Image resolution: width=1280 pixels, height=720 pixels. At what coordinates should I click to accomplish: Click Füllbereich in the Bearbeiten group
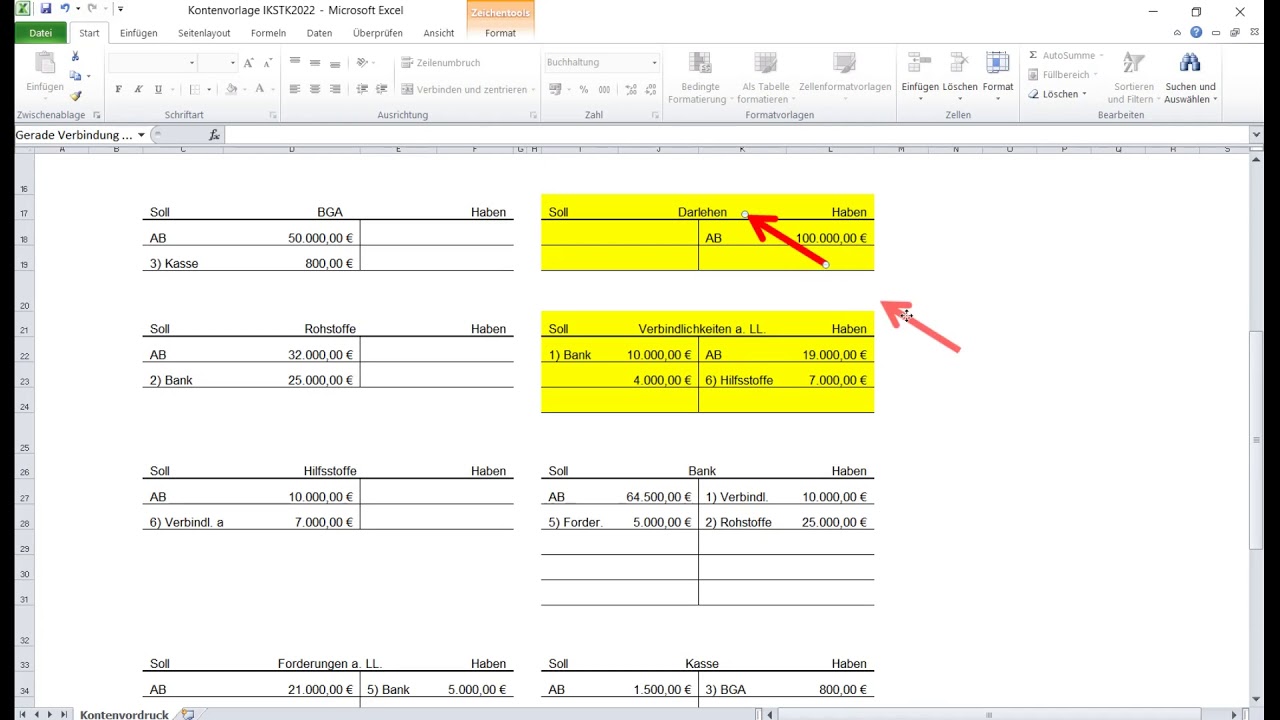1064,75
